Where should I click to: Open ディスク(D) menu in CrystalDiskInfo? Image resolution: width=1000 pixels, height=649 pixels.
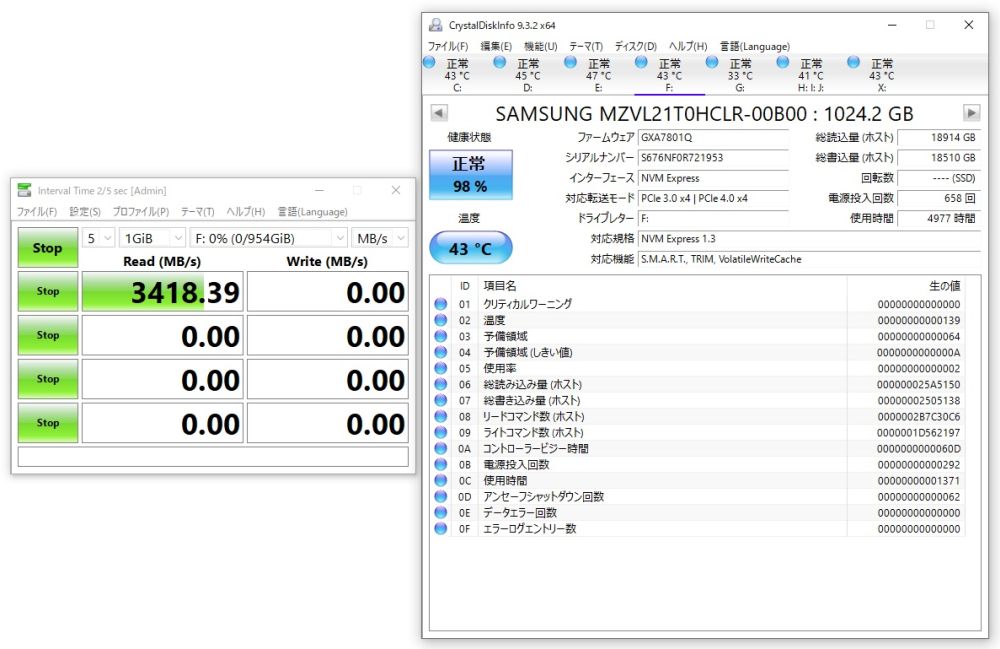(x=636, y=46)
